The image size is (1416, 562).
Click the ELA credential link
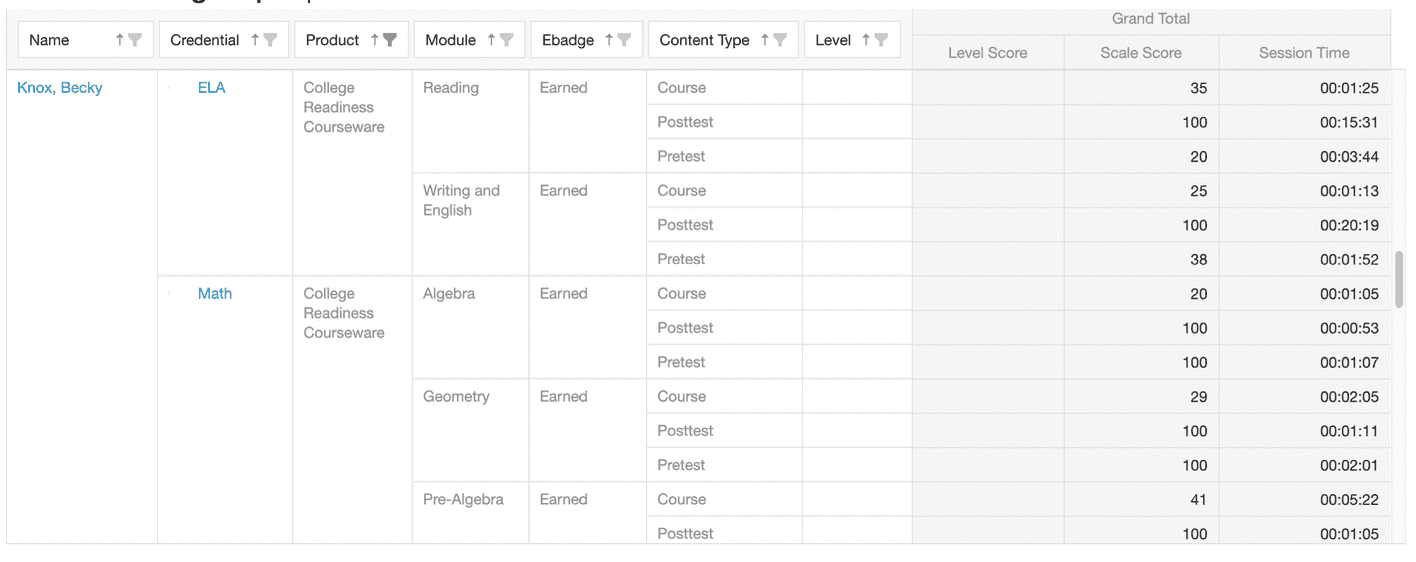[x=211, y=88]
